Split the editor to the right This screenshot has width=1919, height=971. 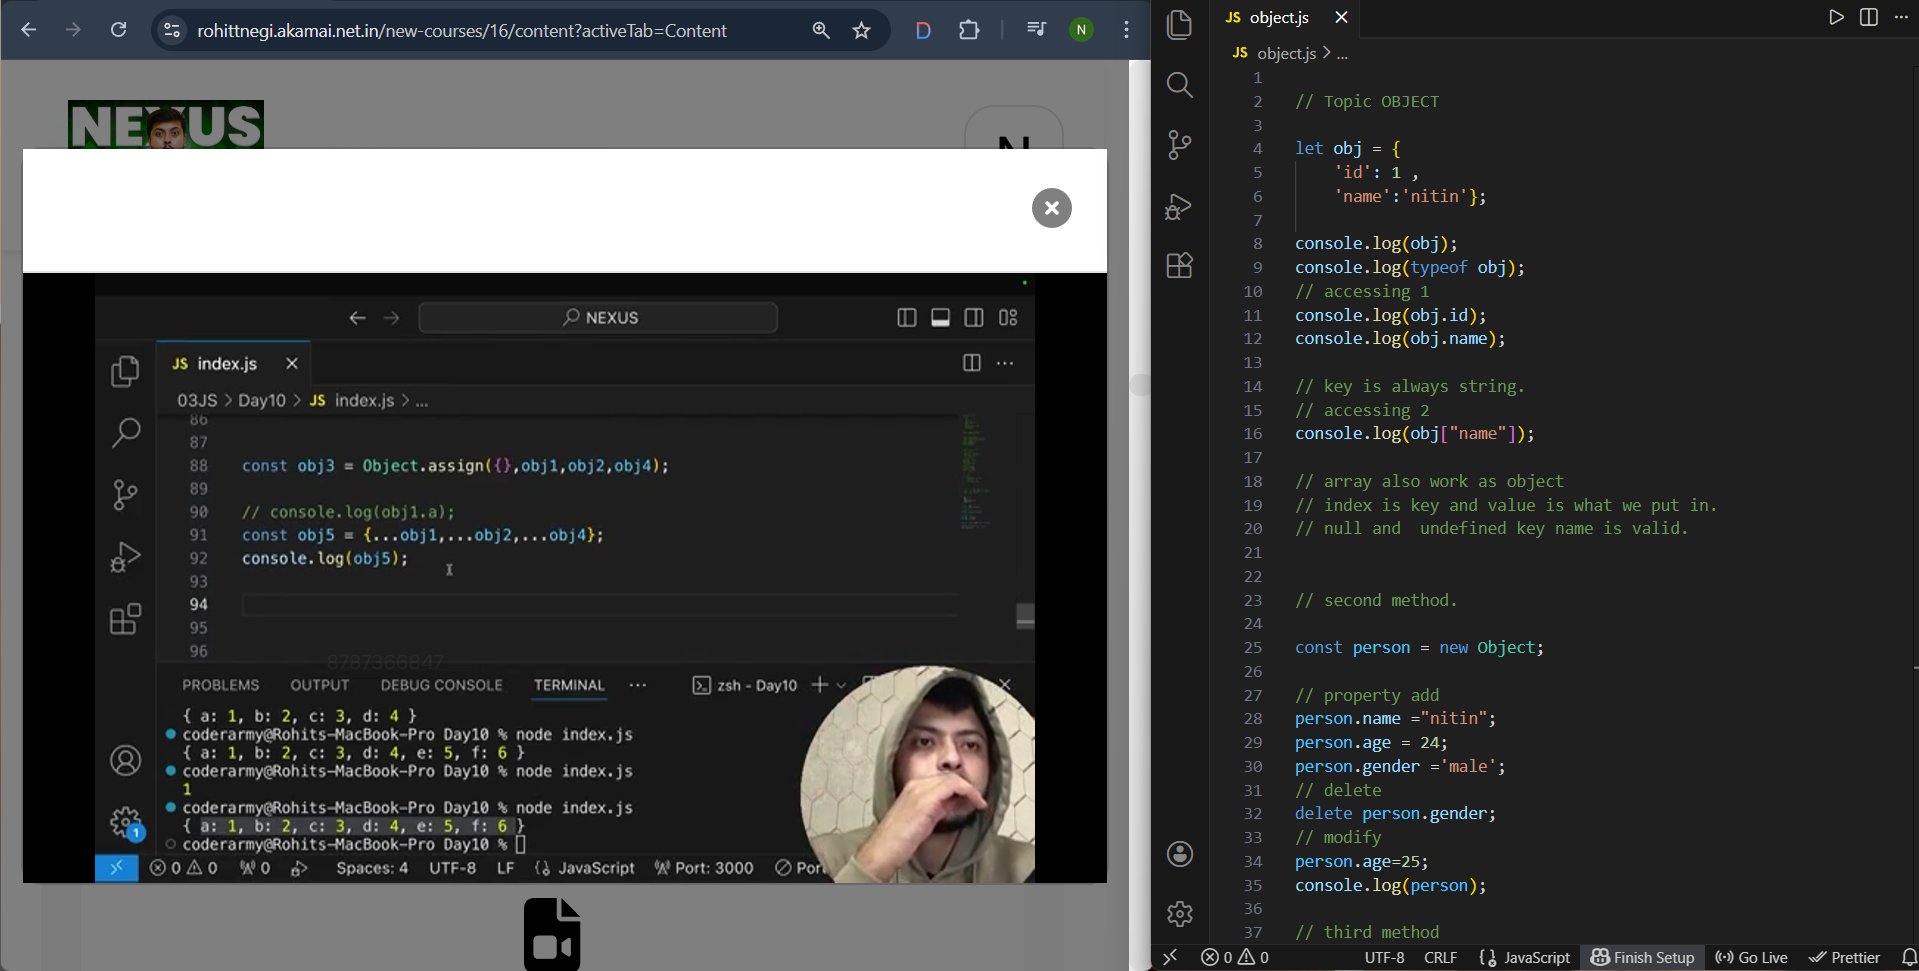1868,17
